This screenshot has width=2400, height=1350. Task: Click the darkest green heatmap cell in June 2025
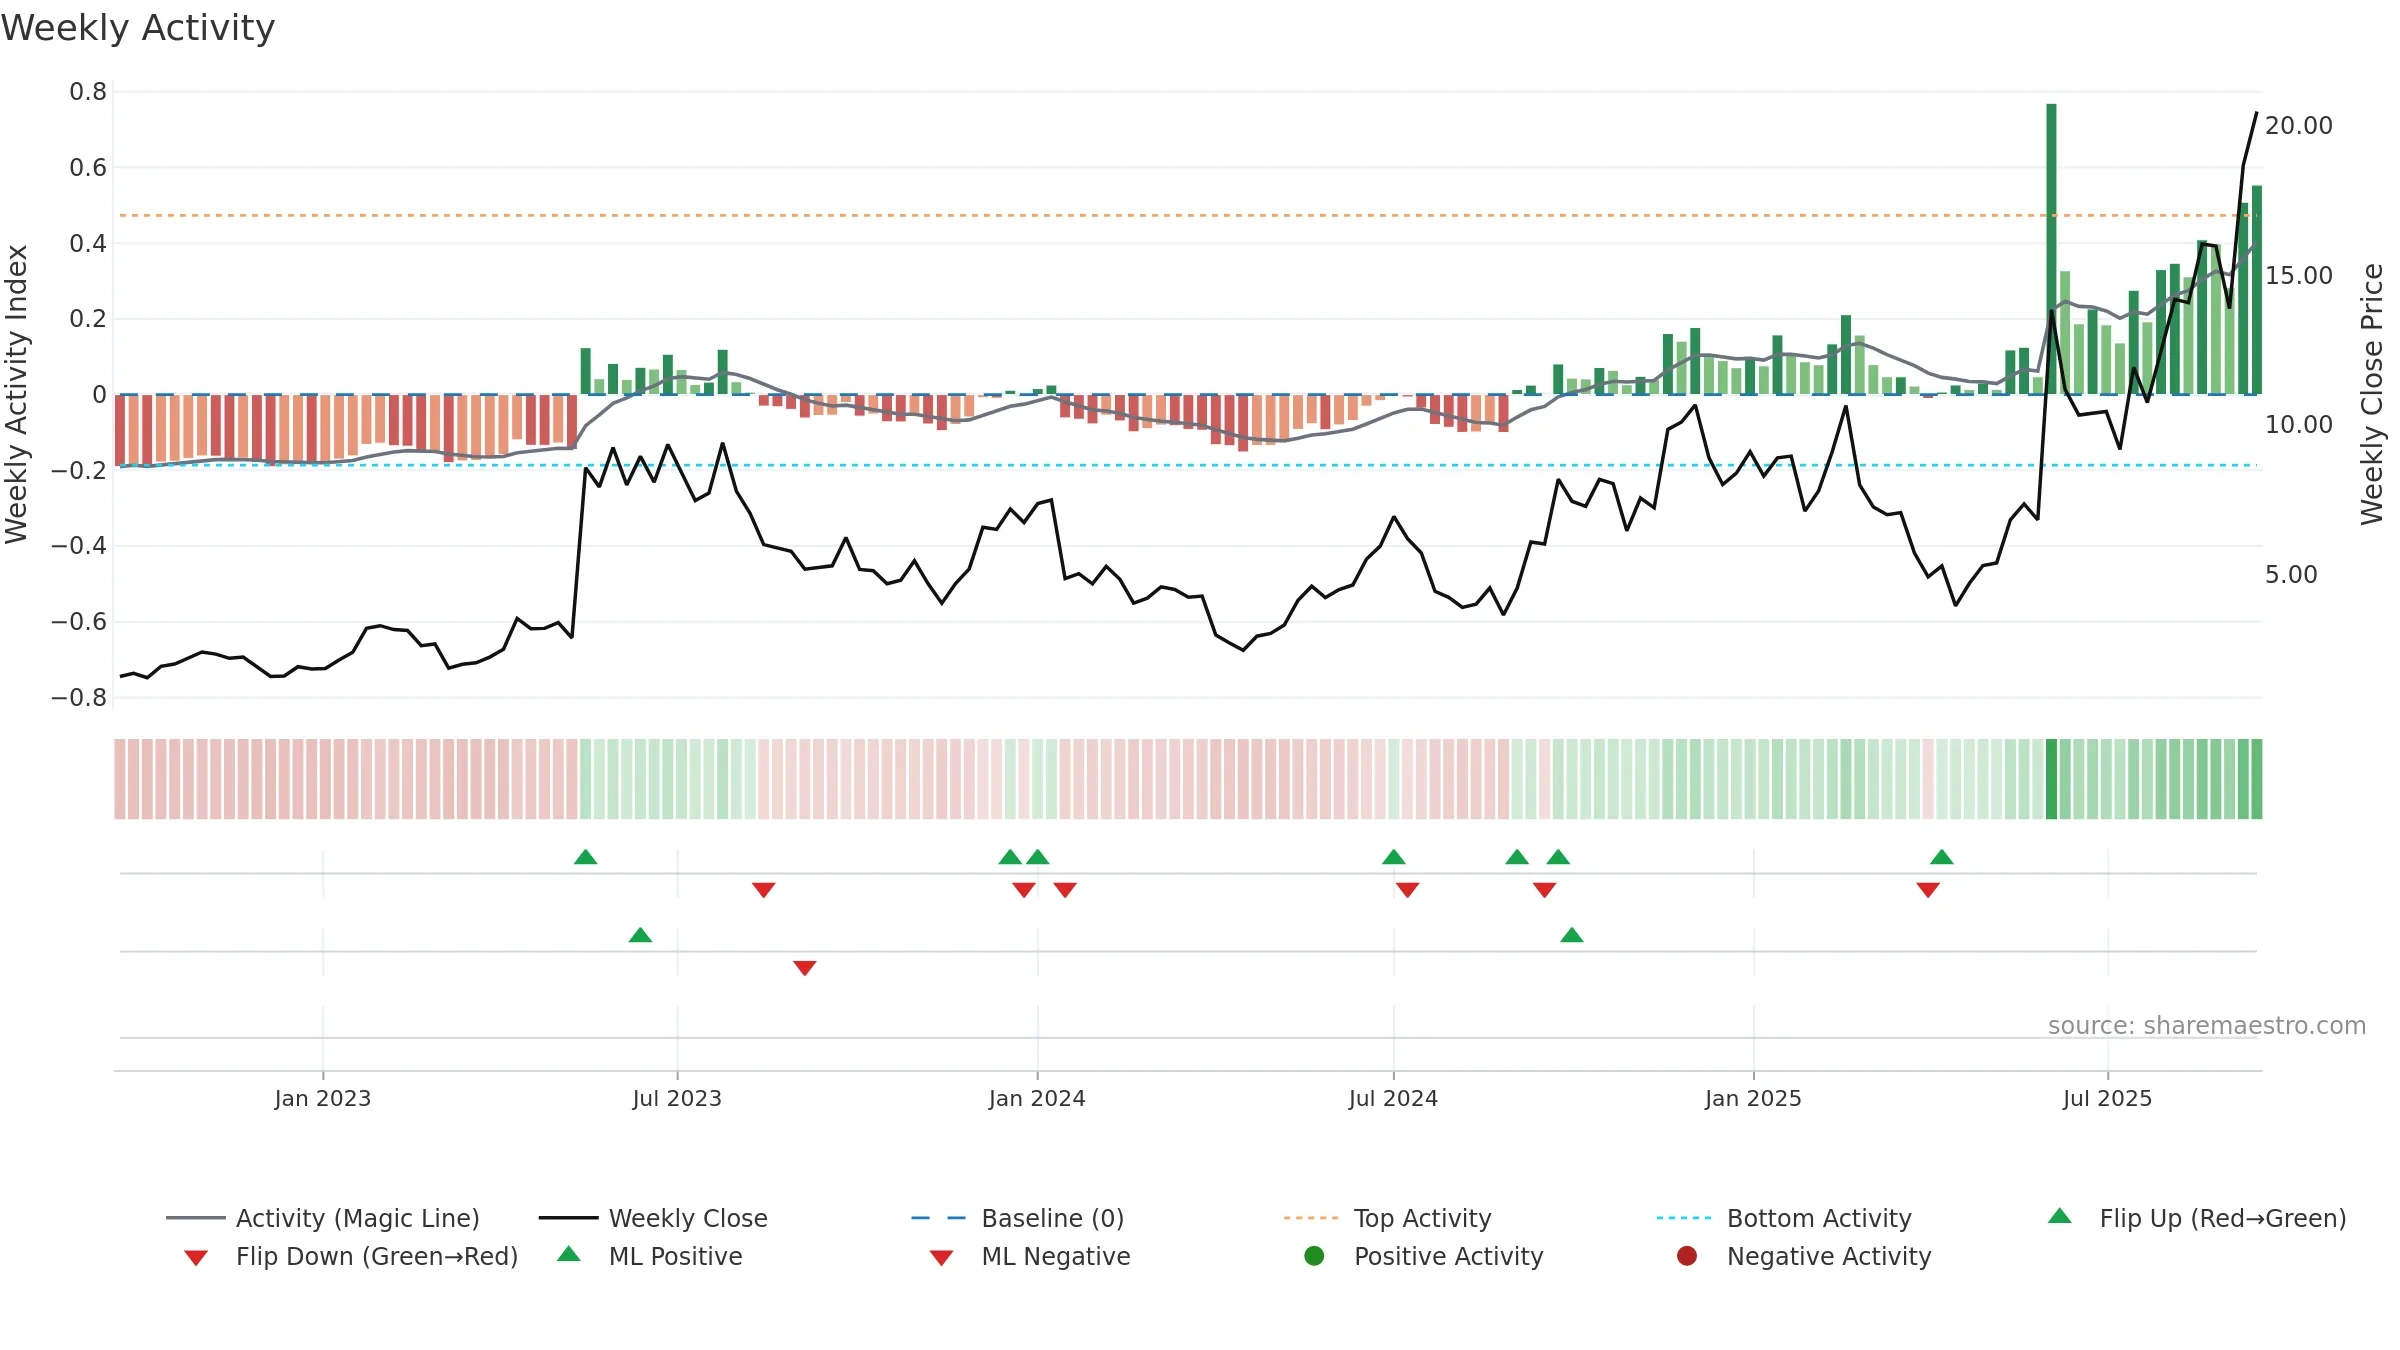(2051, 779)
